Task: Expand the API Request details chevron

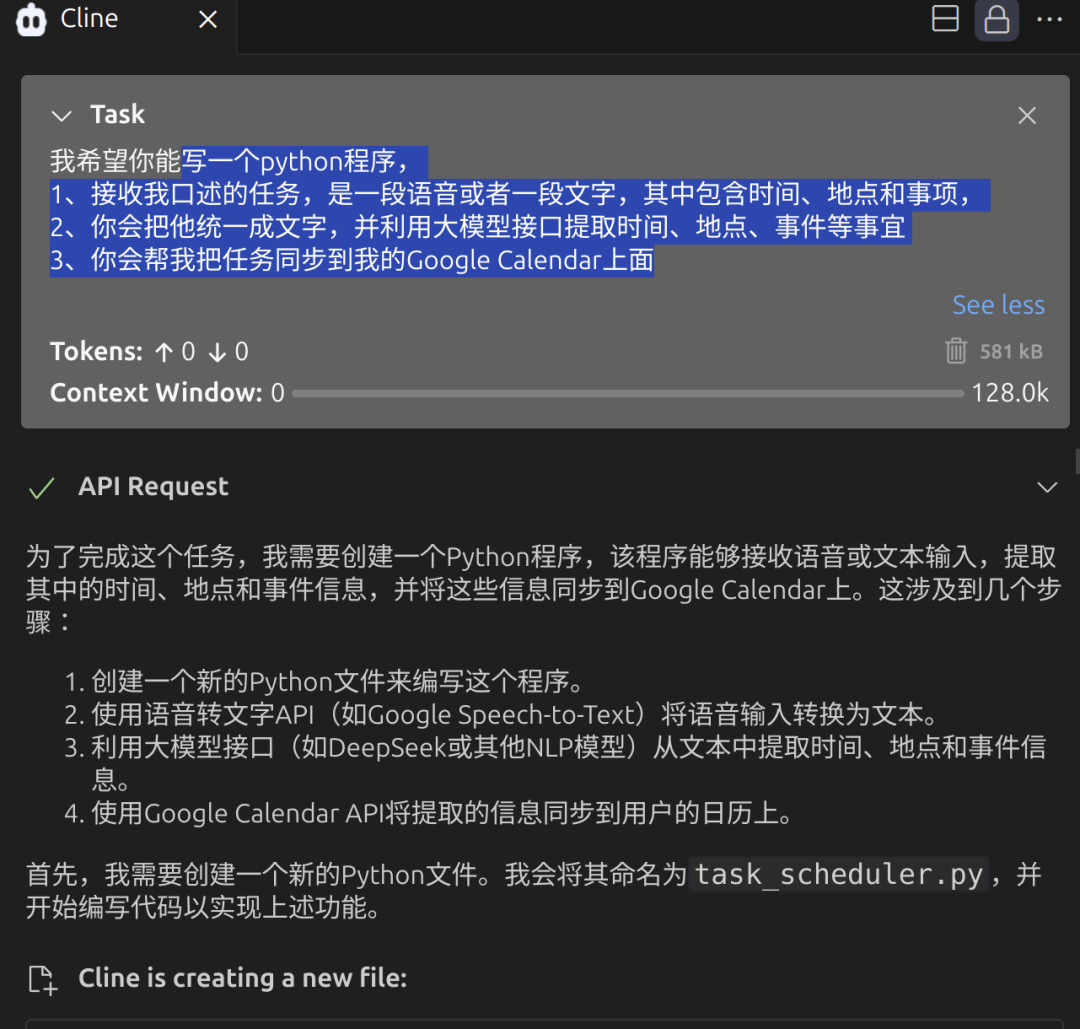Action: (1047, 487)
